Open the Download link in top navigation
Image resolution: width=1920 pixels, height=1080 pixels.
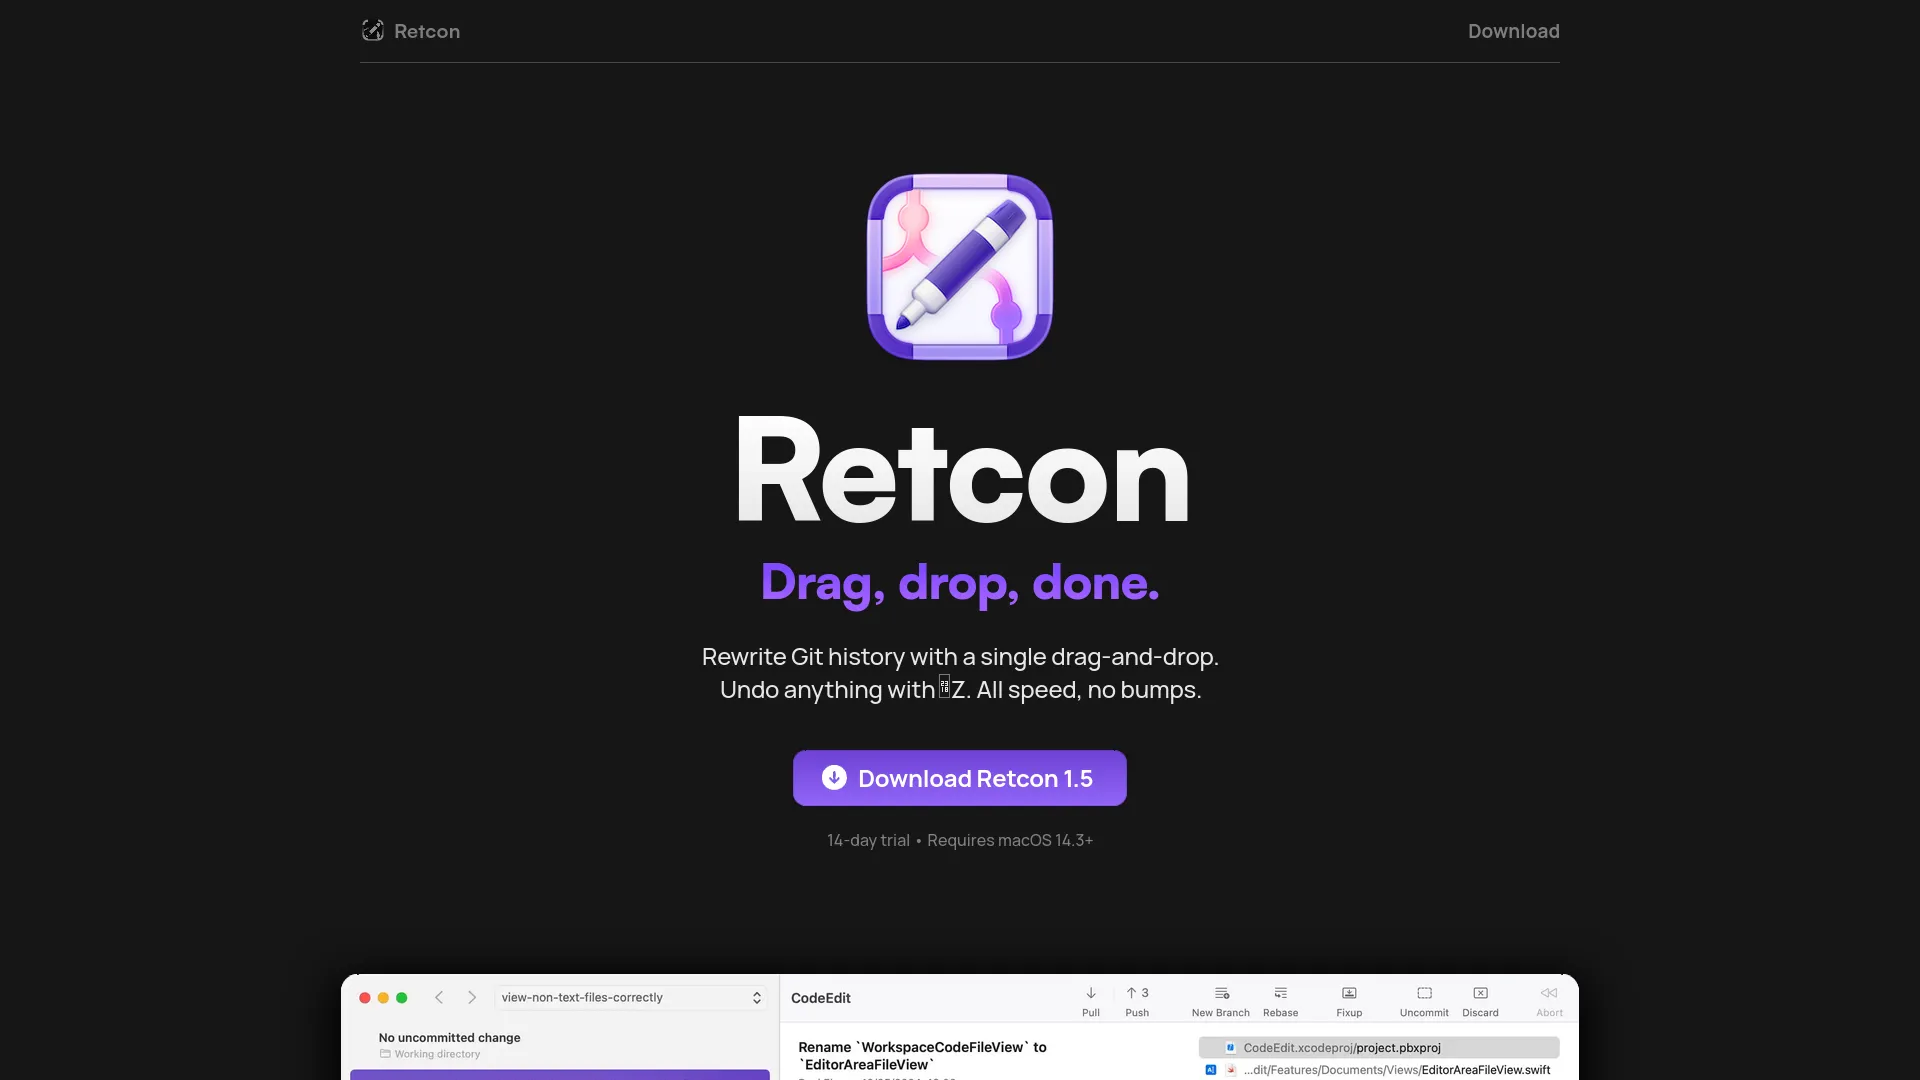[1513, 31]
